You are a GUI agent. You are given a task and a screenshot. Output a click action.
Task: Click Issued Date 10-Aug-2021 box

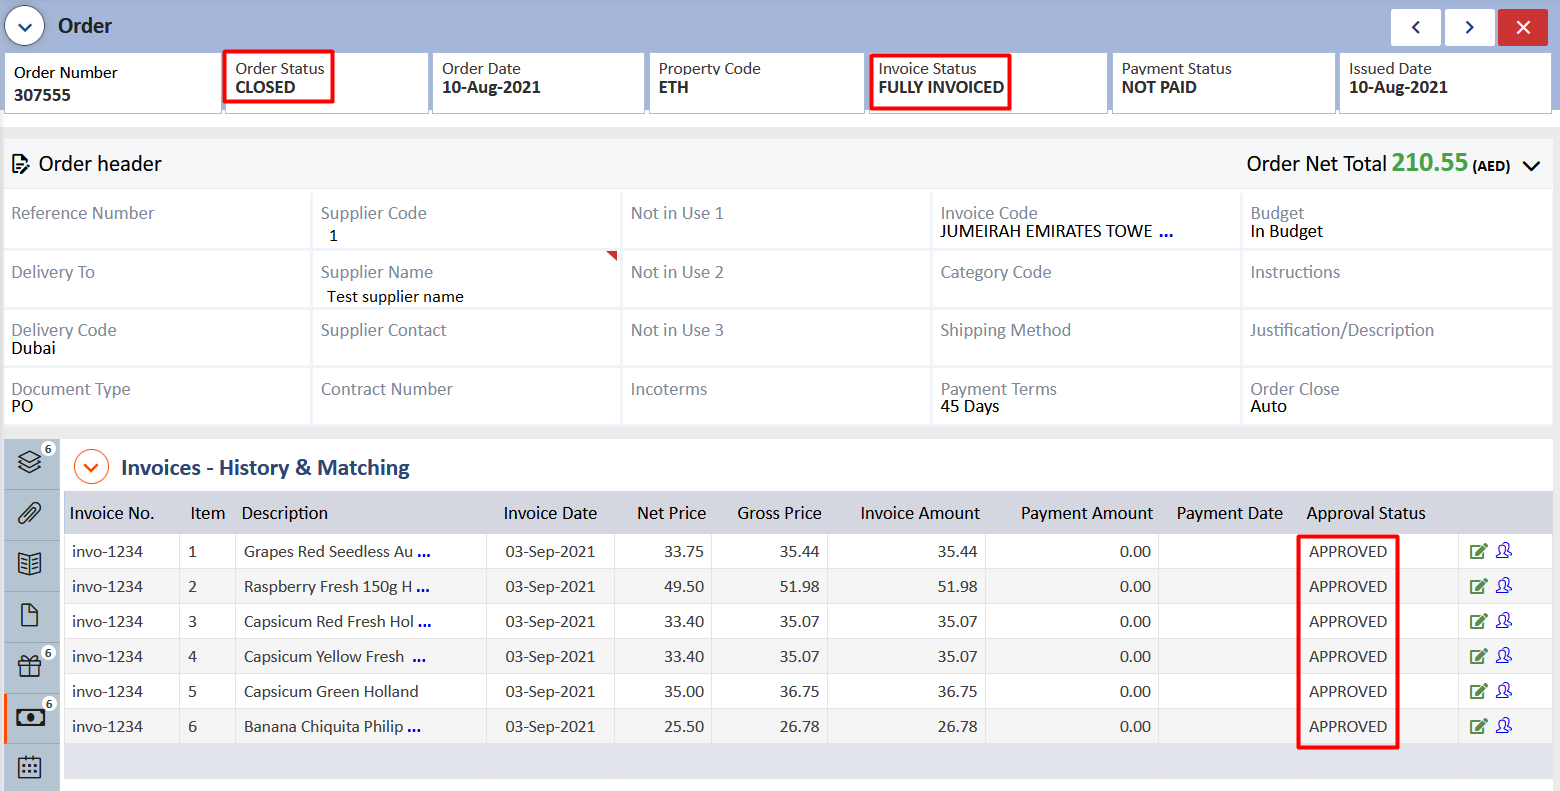[1445, 83]
